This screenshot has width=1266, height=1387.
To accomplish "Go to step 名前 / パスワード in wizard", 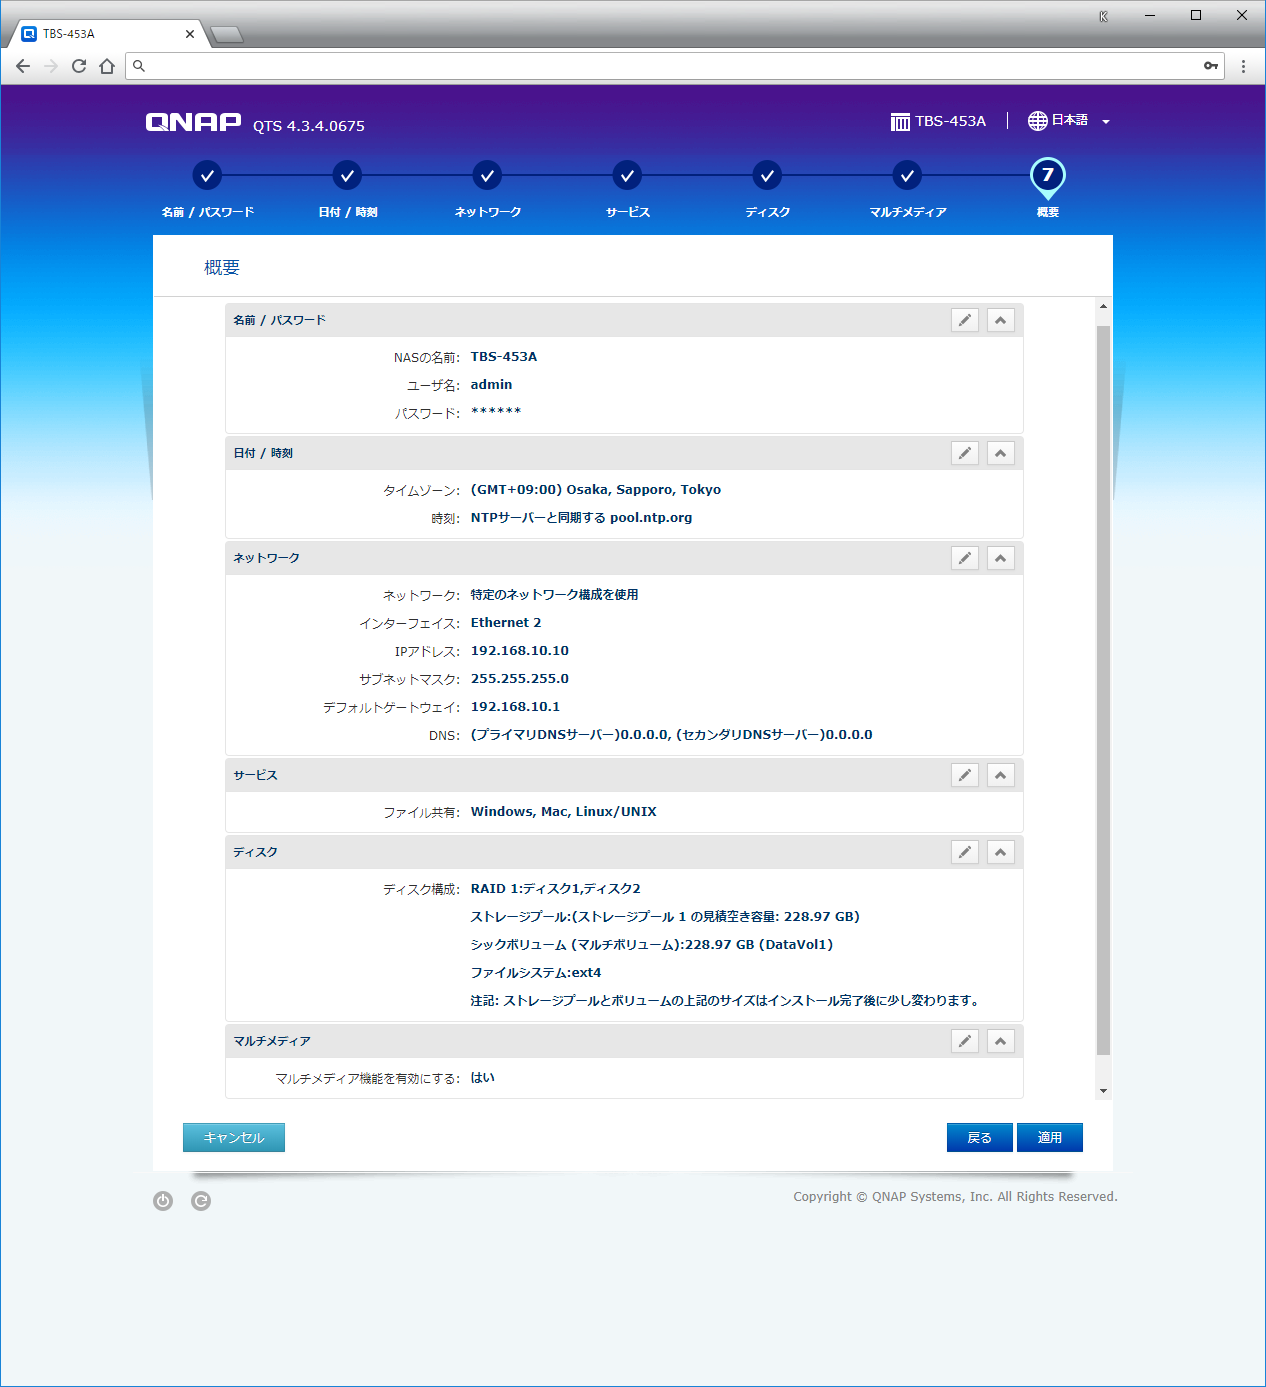I will [207, 176].
